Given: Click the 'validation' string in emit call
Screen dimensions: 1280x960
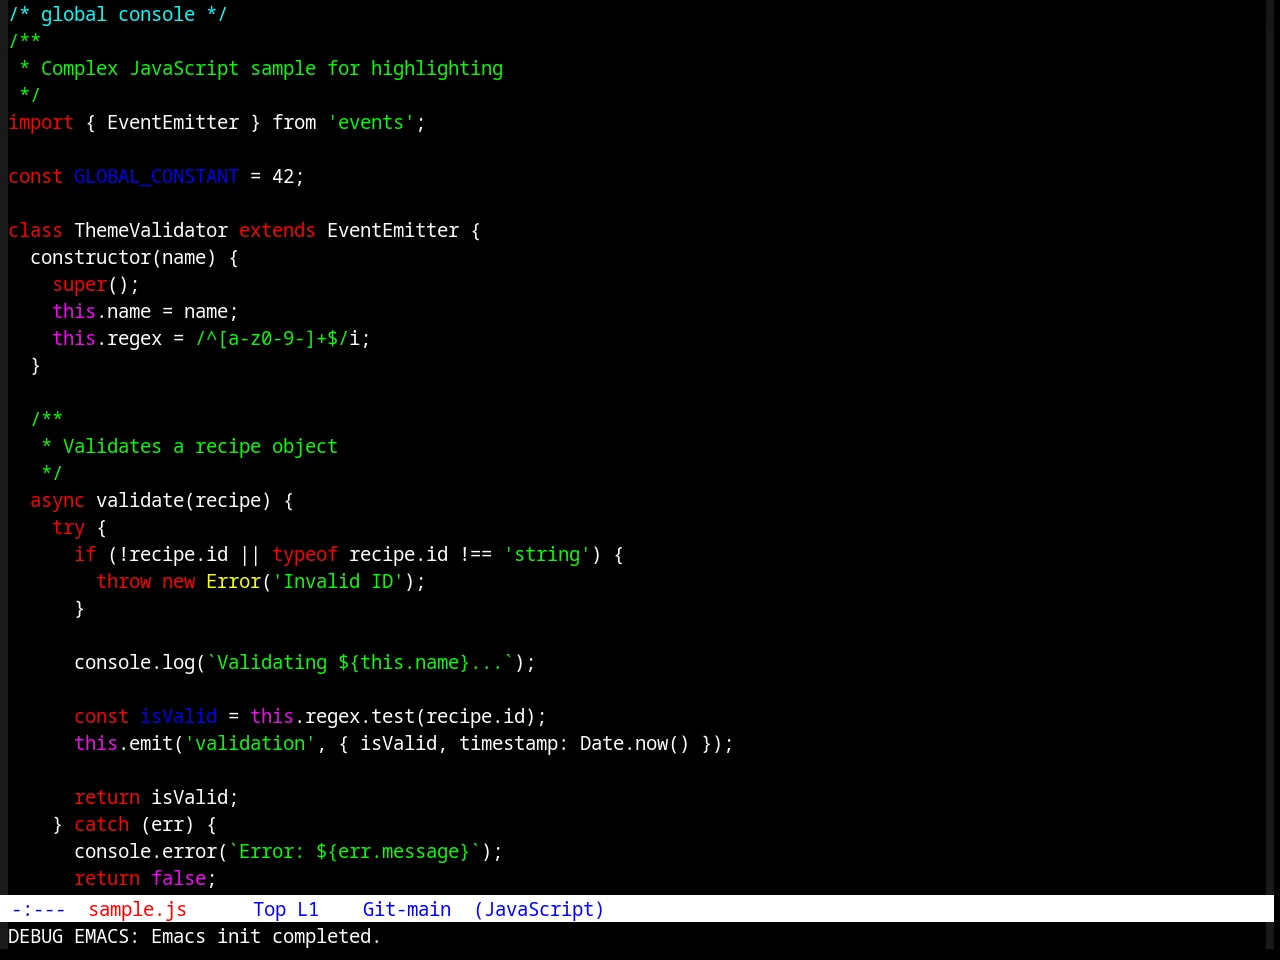Looking at the screenshot, I should click(250, 743).
